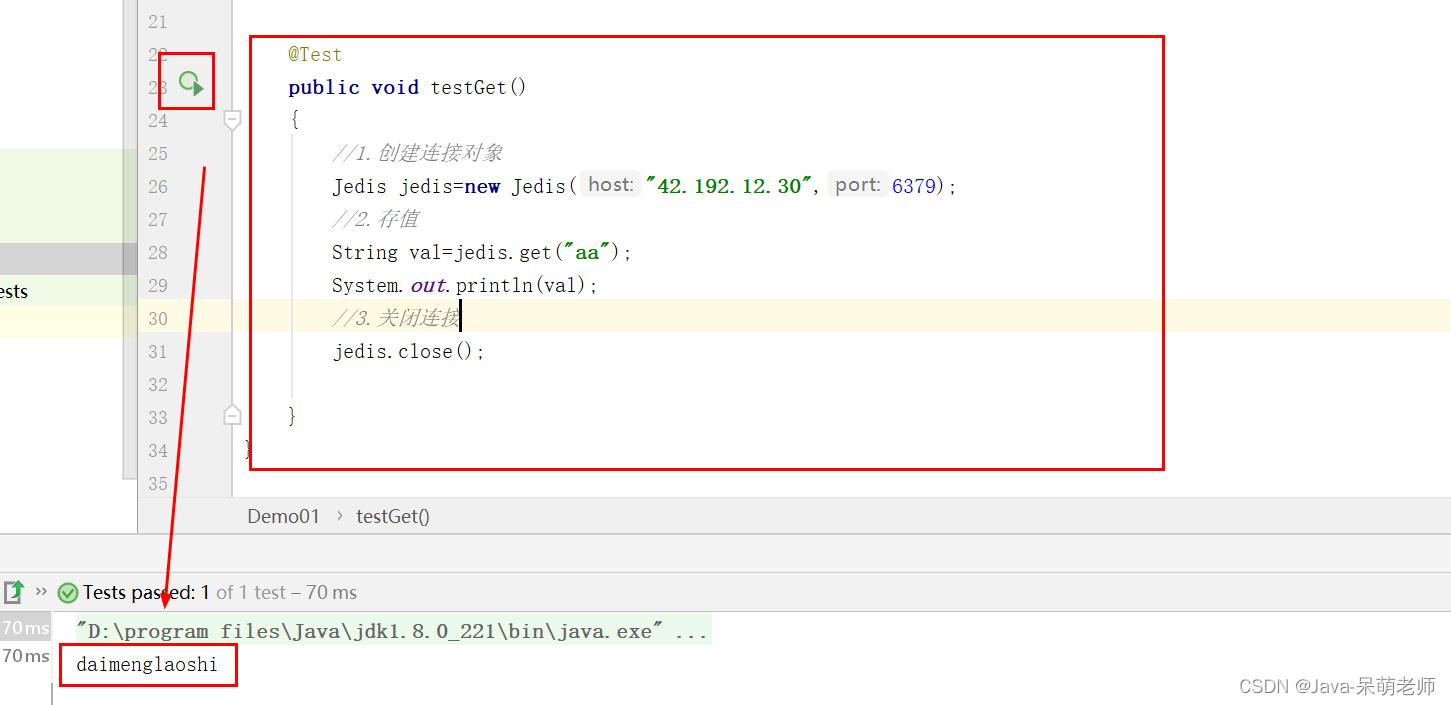Select the highlighted 70 ms test result row

[x=25, y=627]
